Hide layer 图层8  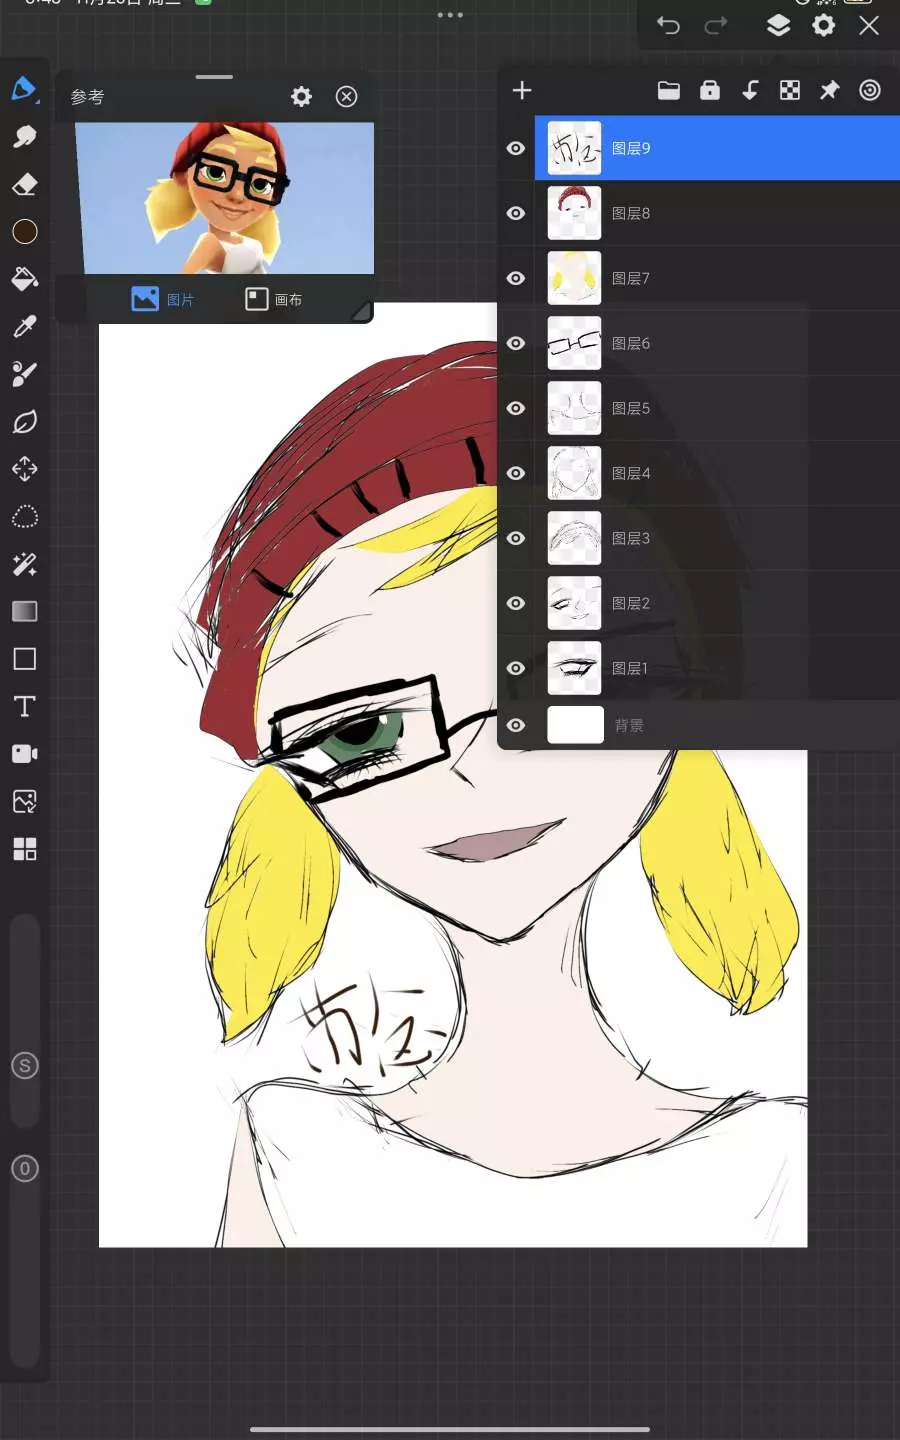click(x=516, y=213)
